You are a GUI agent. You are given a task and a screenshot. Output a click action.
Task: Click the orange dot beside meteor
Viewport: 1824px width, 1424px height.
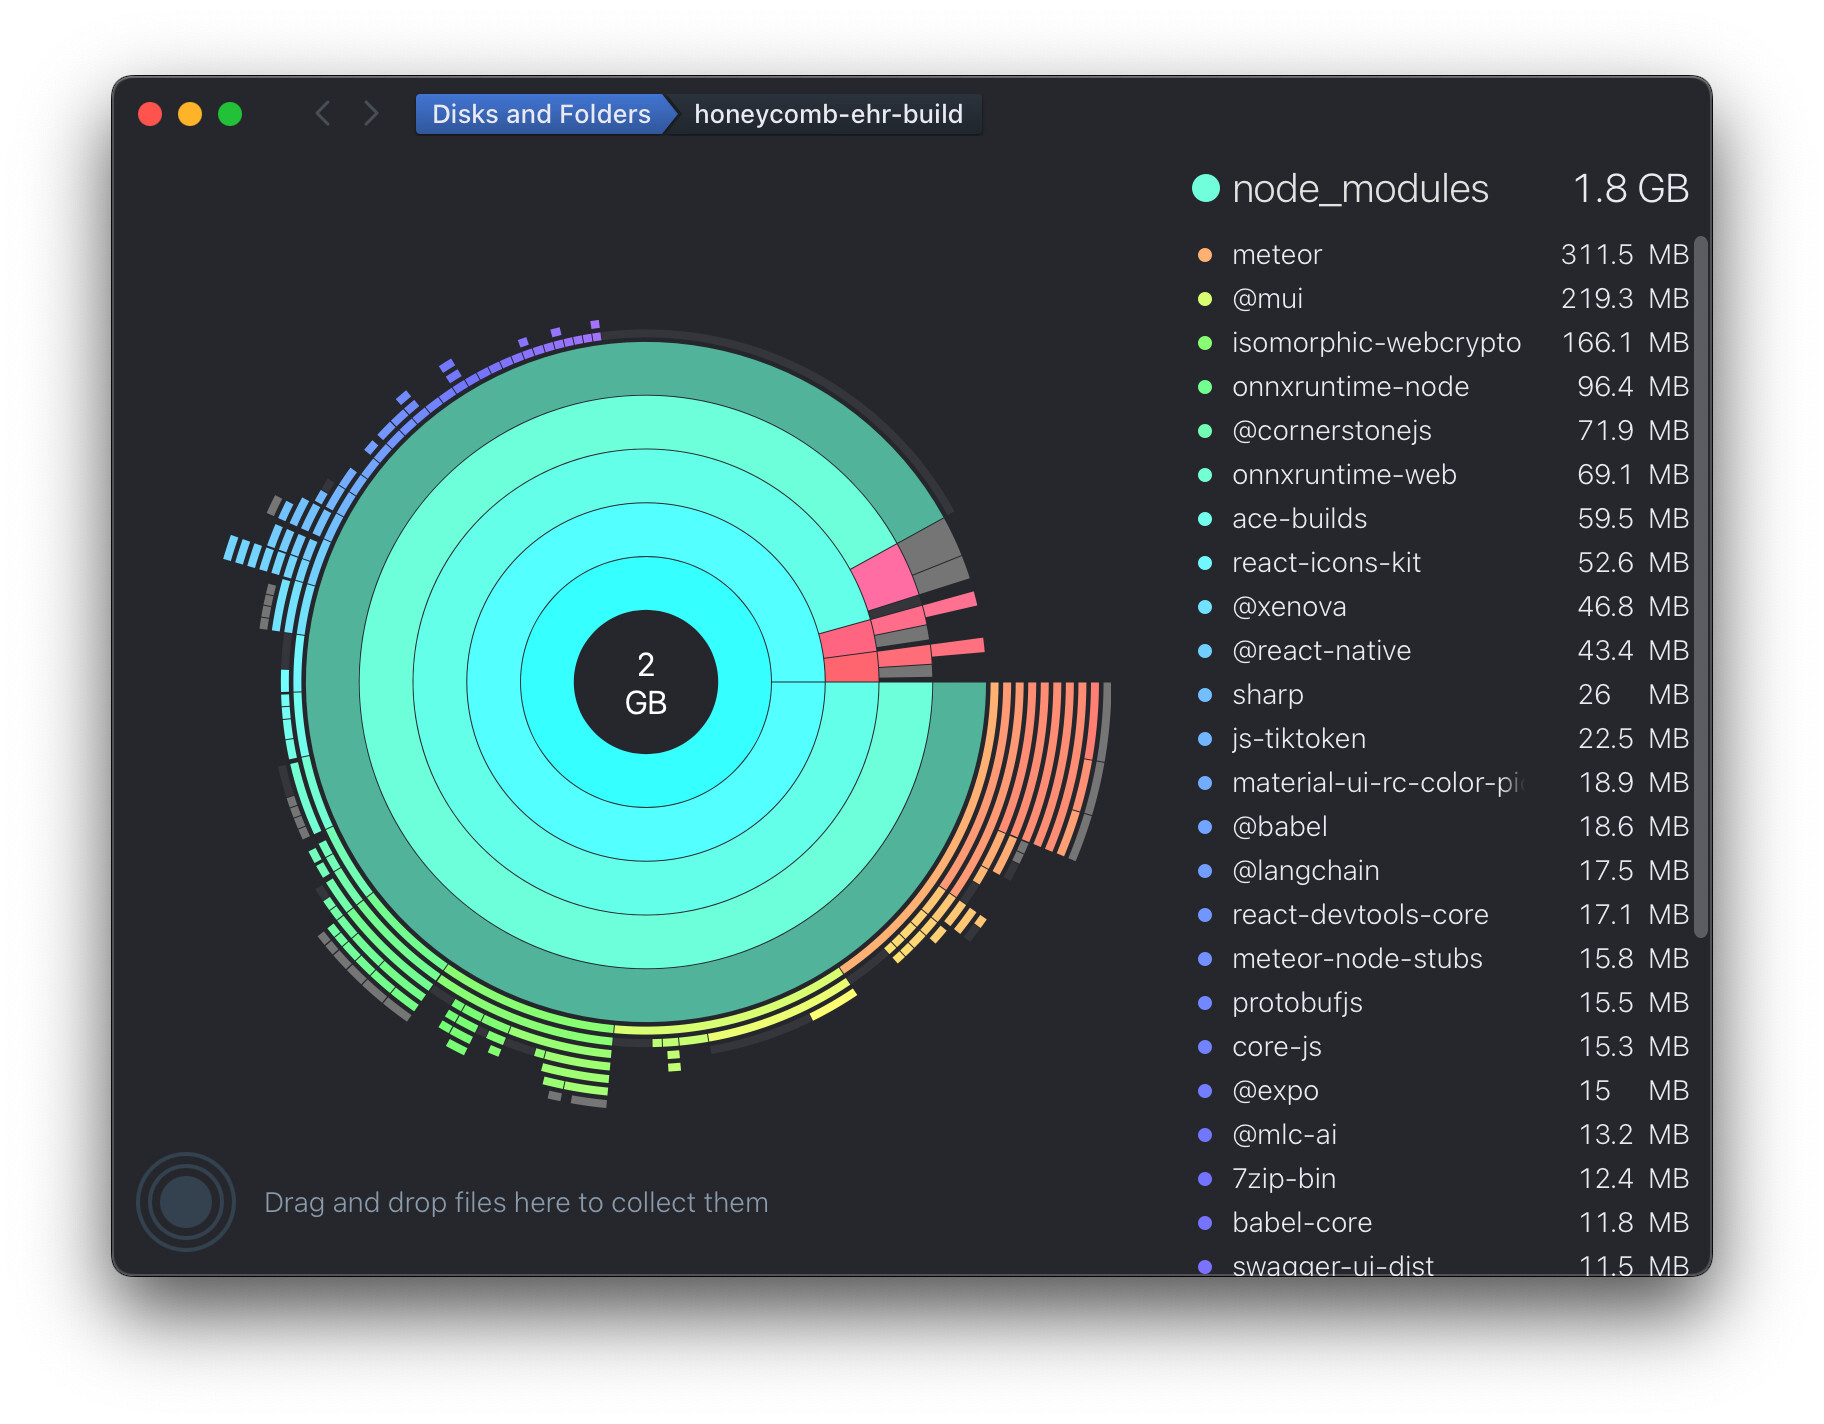coord(1205,255)
